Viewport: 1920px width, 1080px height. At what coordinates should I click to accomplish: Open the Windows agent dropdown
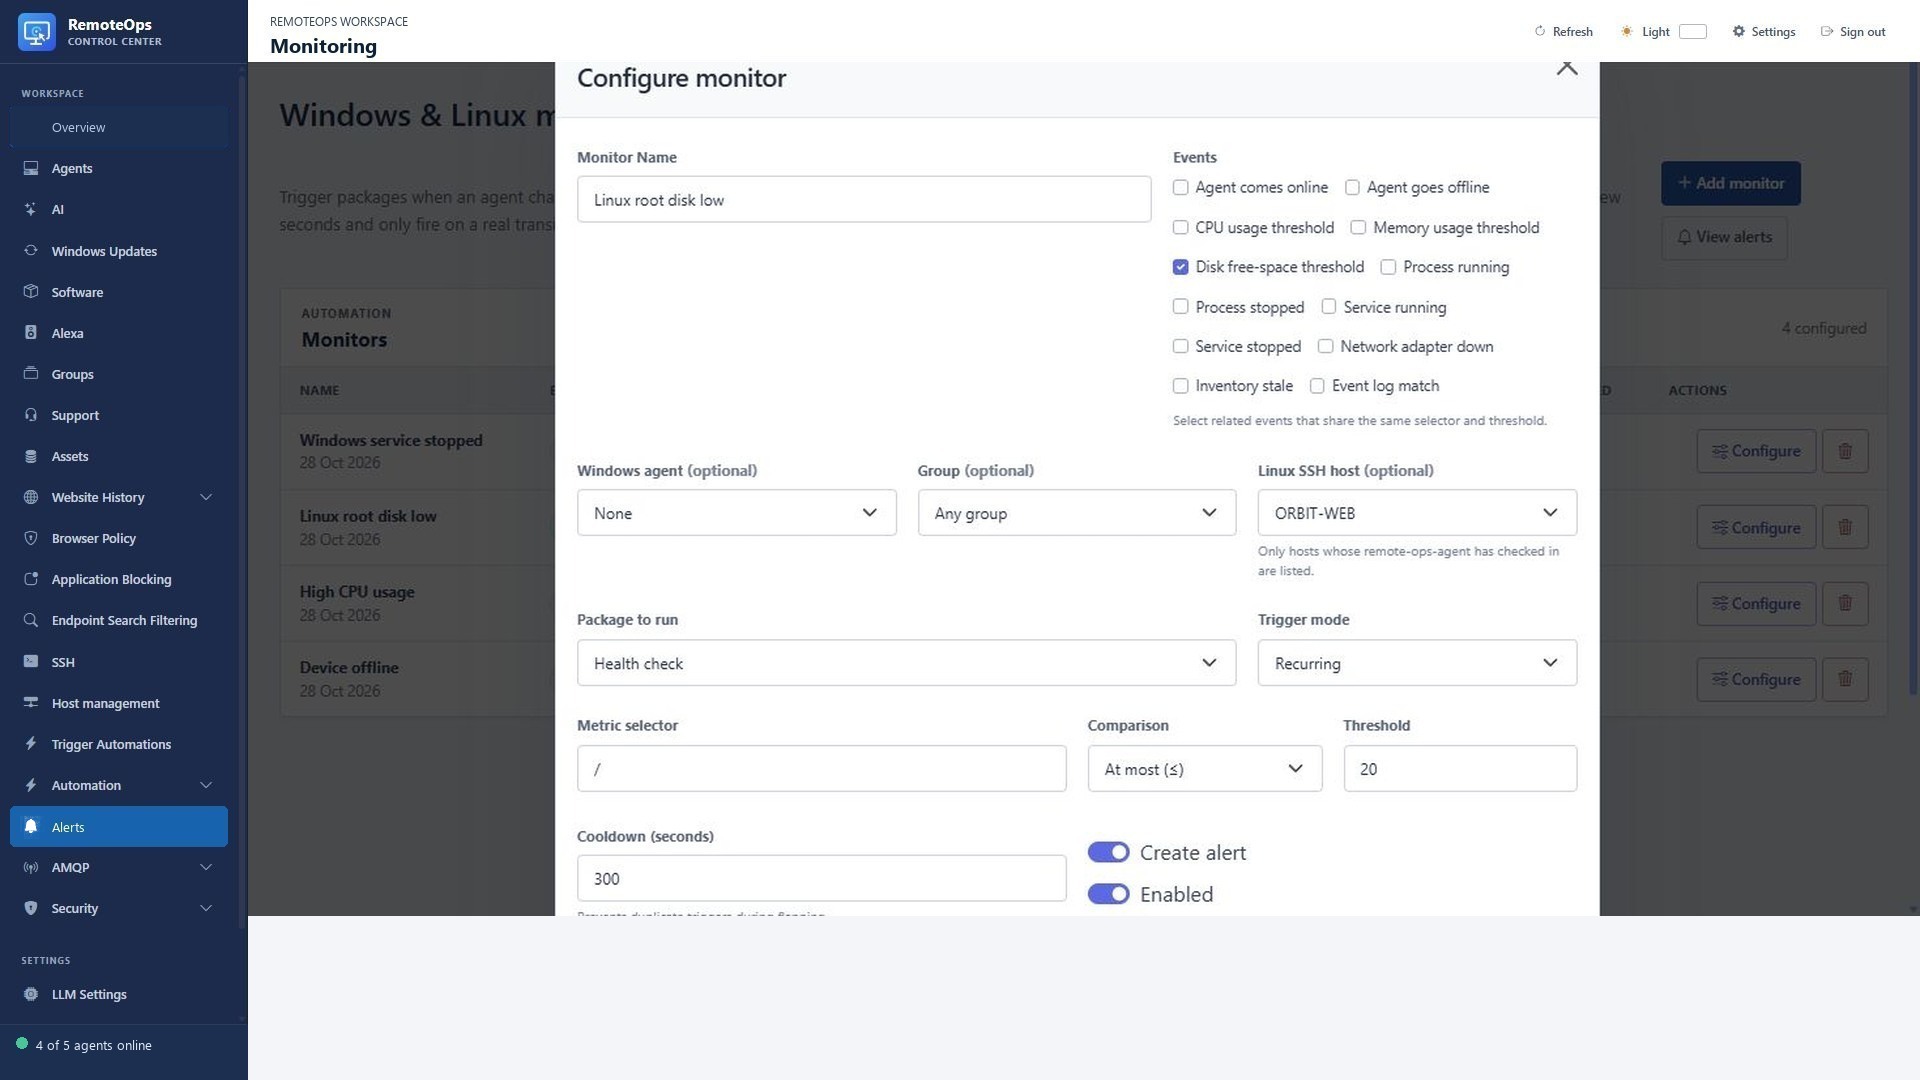[736, 513]
